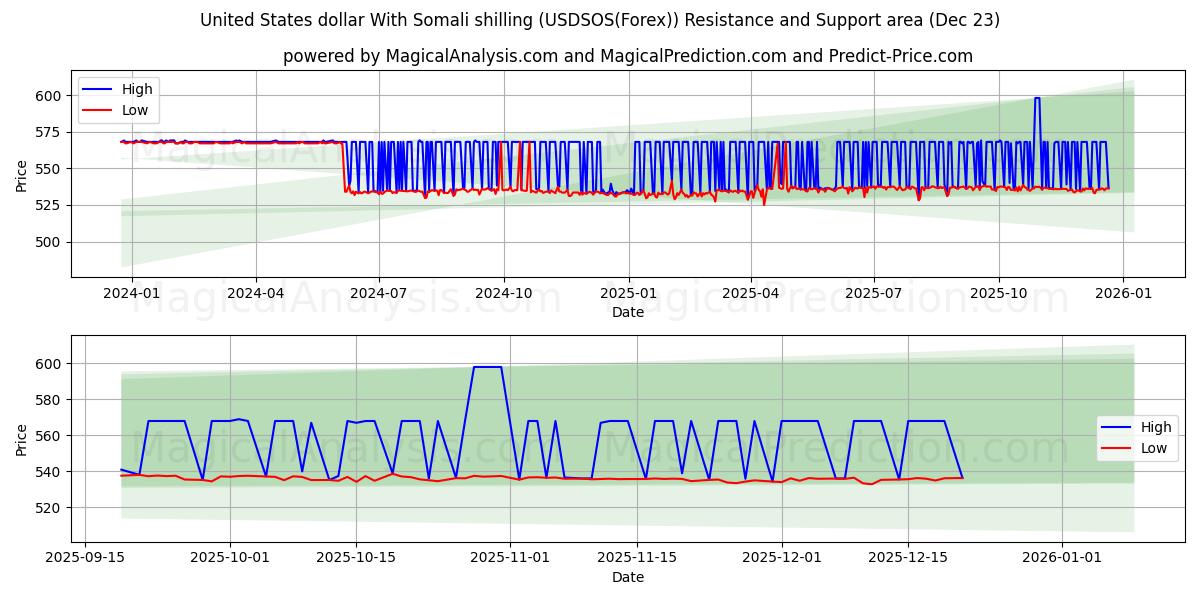Toggle the High series in bottom legend
1200x600 pixels.
tap(1158, 426)
